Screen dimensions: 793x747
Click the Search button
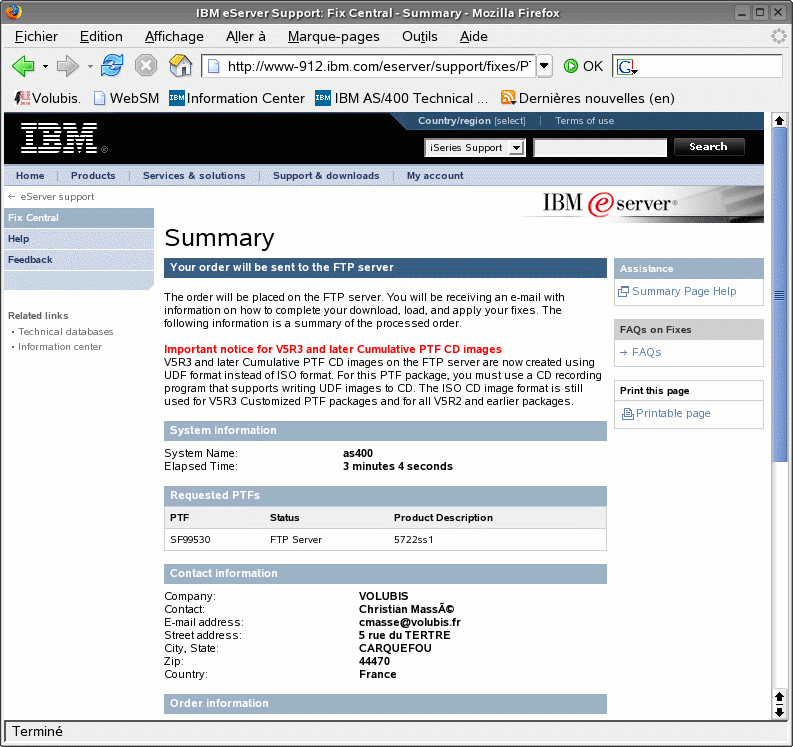(x=709, y=147)
